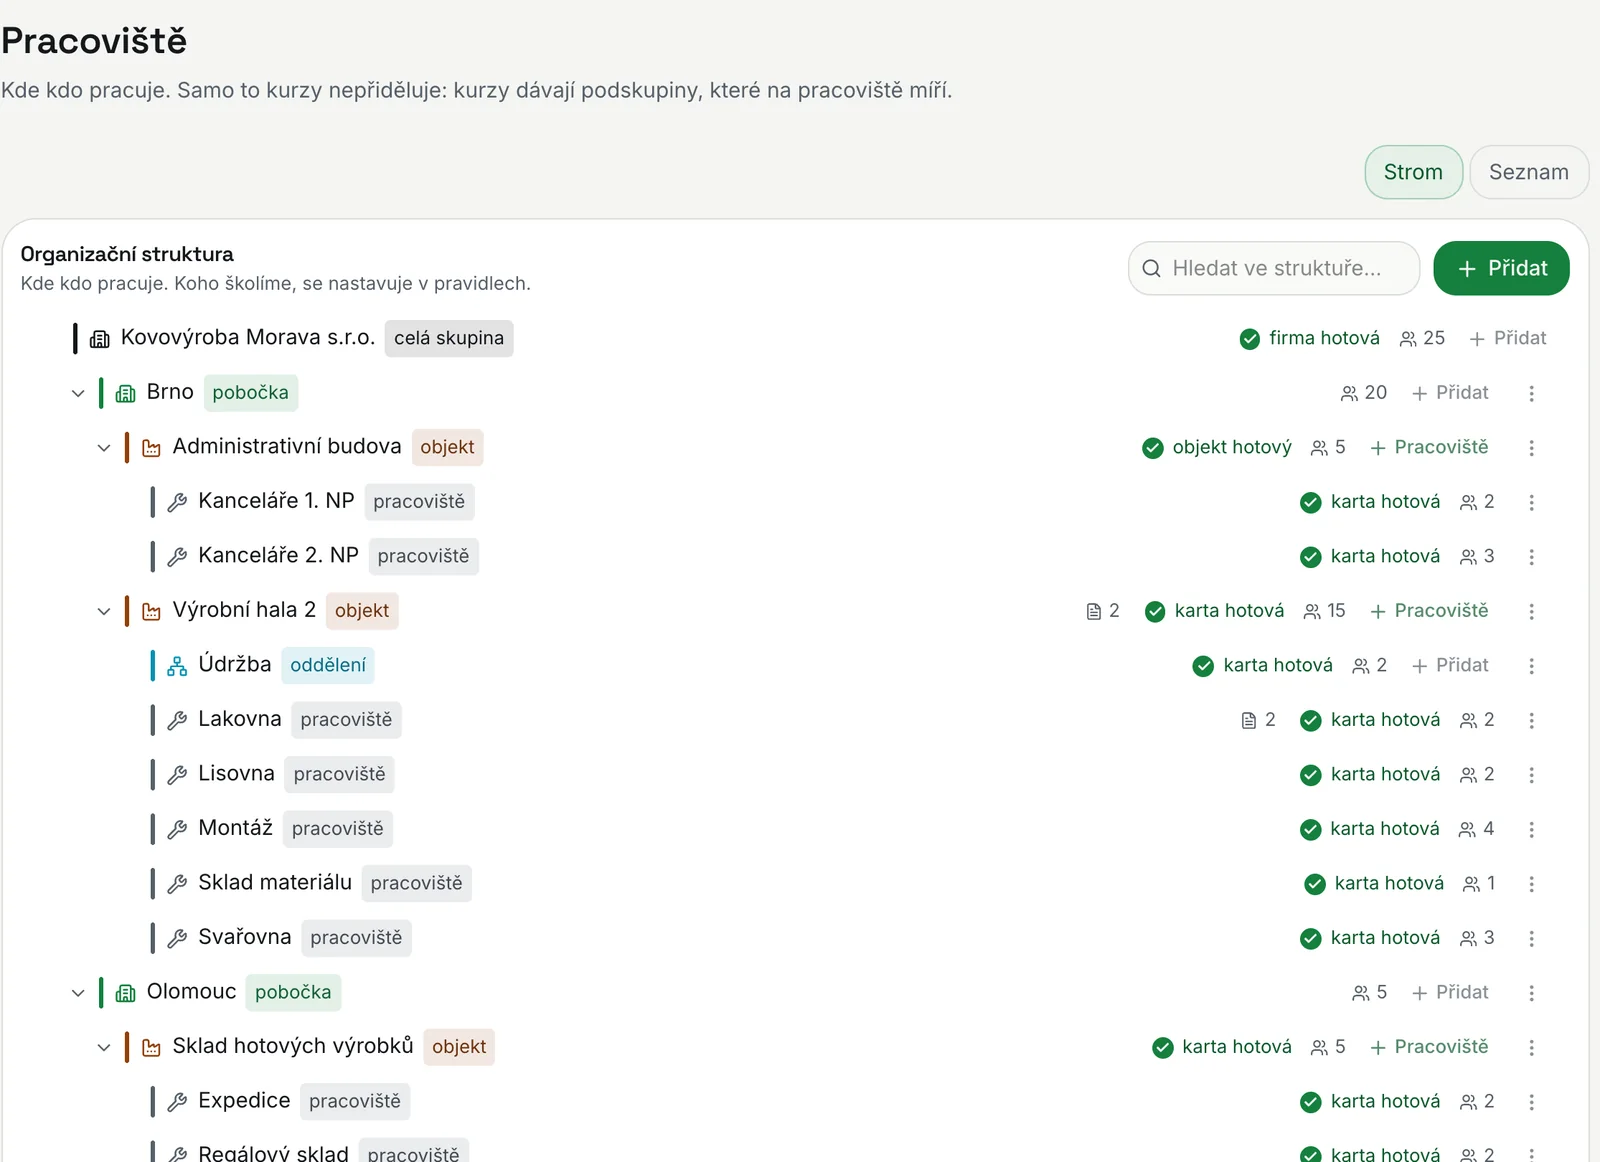This screenshot has width=1600, height=1162.
Task: Click the green Přidat button
Action: (x=1501, y=268)
